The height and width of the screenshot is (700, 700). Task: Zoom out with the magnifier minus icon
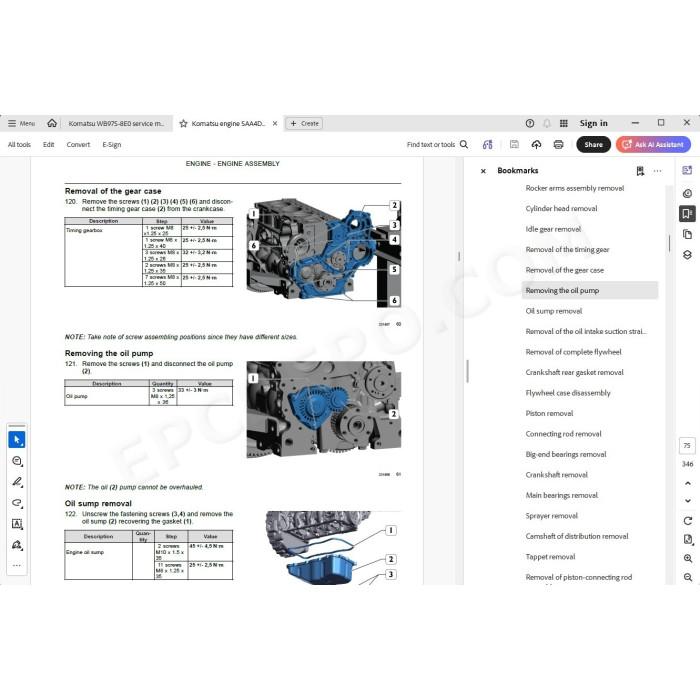coord(688,577)
